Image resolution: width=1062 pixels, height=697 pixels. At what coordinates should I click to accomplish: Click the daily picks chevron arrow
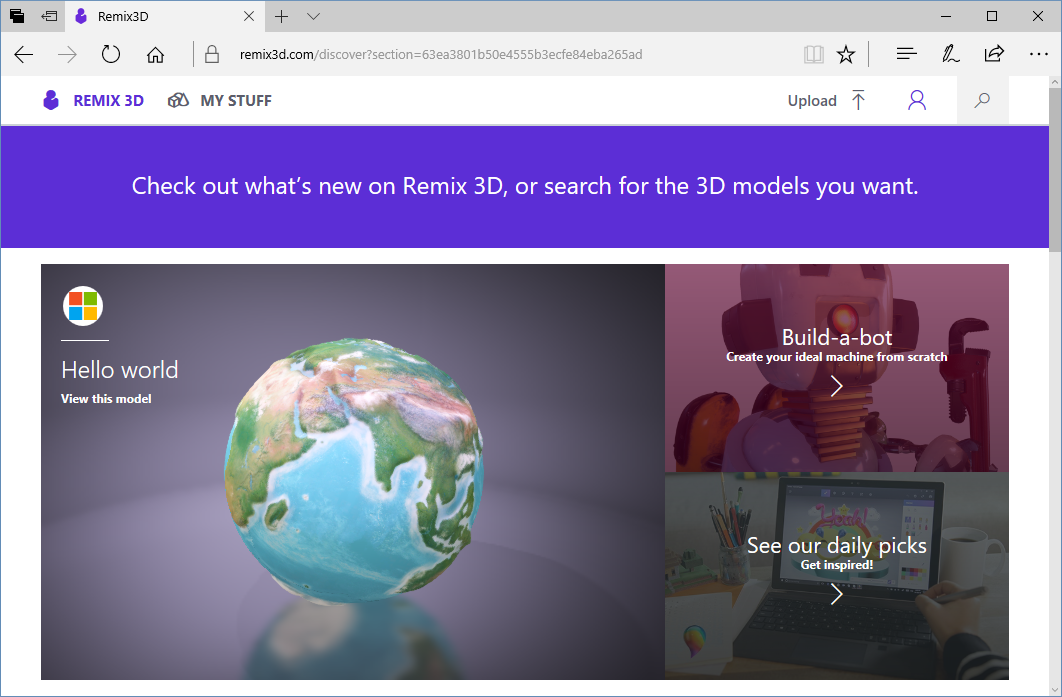click(x=836, y=594)
